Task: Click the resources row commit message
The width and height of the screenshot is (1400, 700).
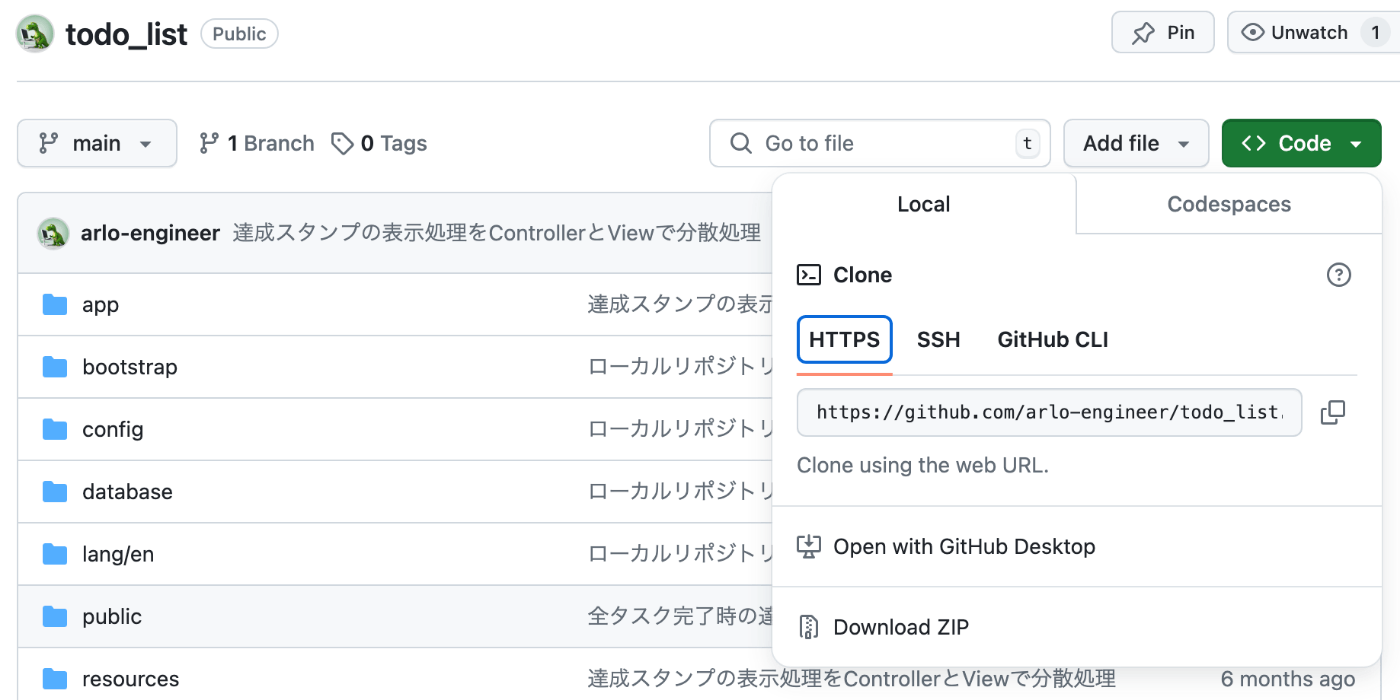Action: pyautogui.click(x=852, y=679)
